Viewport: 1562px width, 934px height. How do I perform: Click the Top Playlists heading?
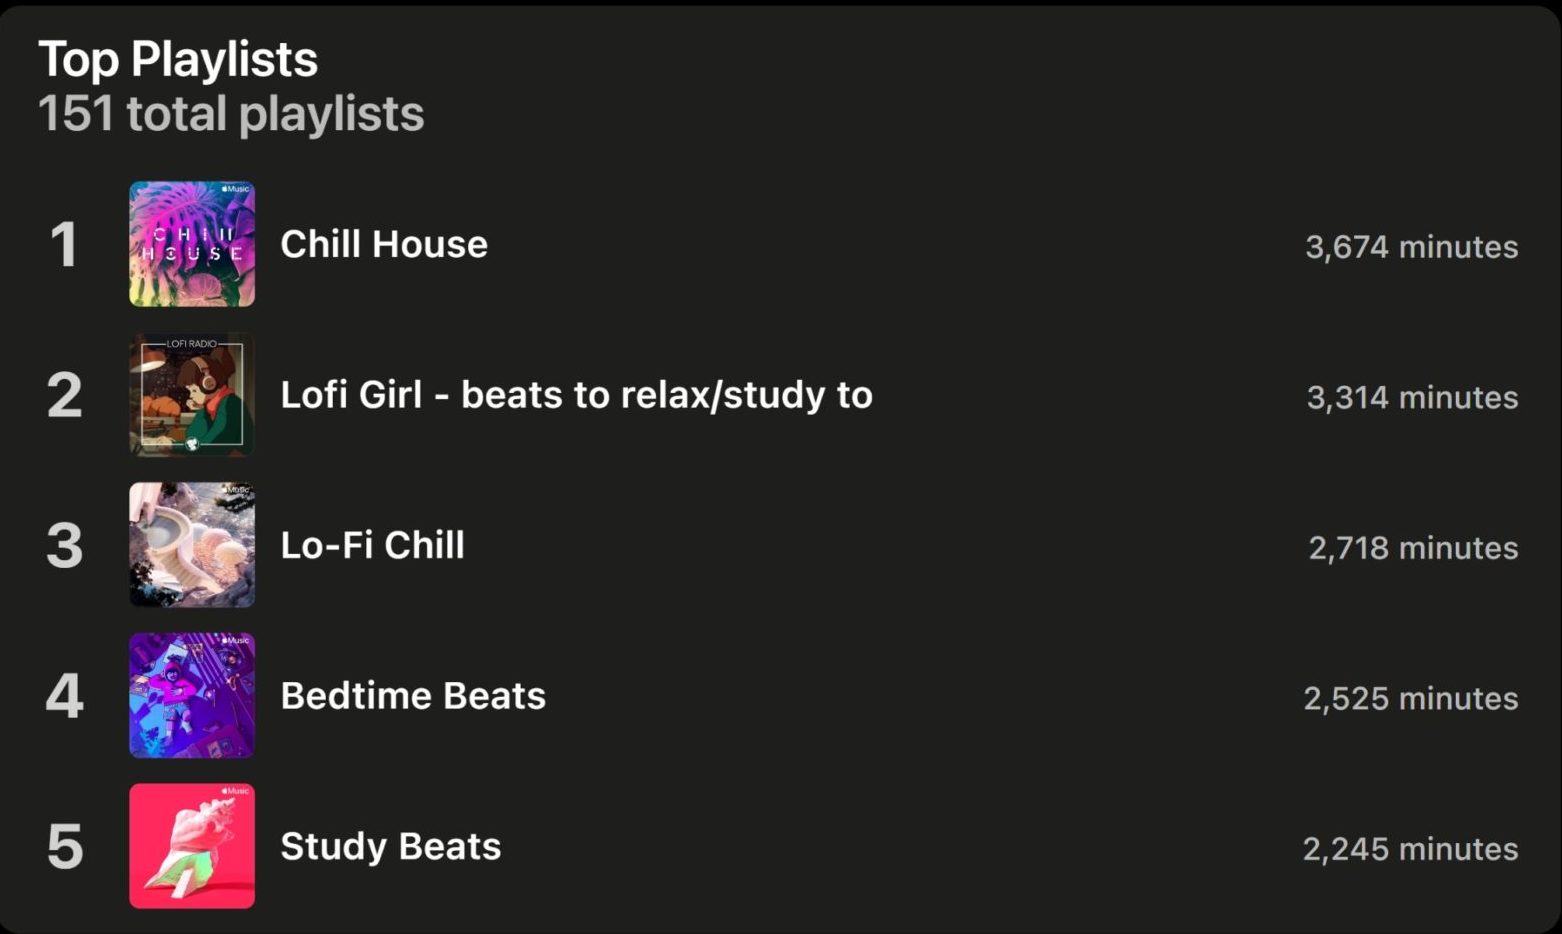point(178,59)
